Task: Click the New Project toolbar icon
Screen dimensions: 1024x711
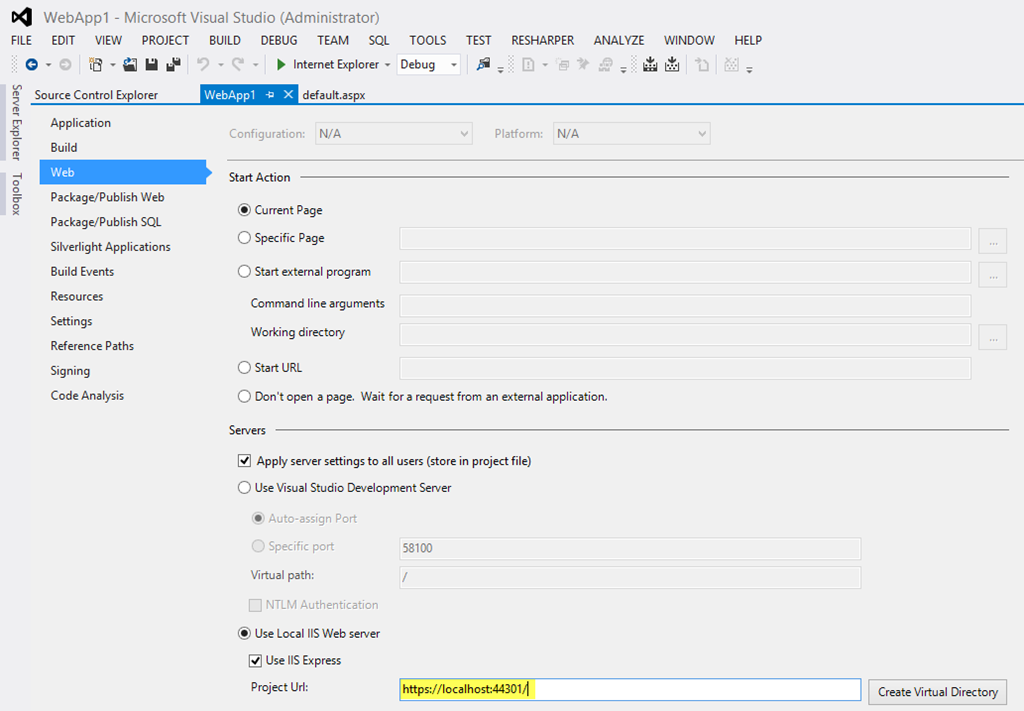Action: [95, 65]
